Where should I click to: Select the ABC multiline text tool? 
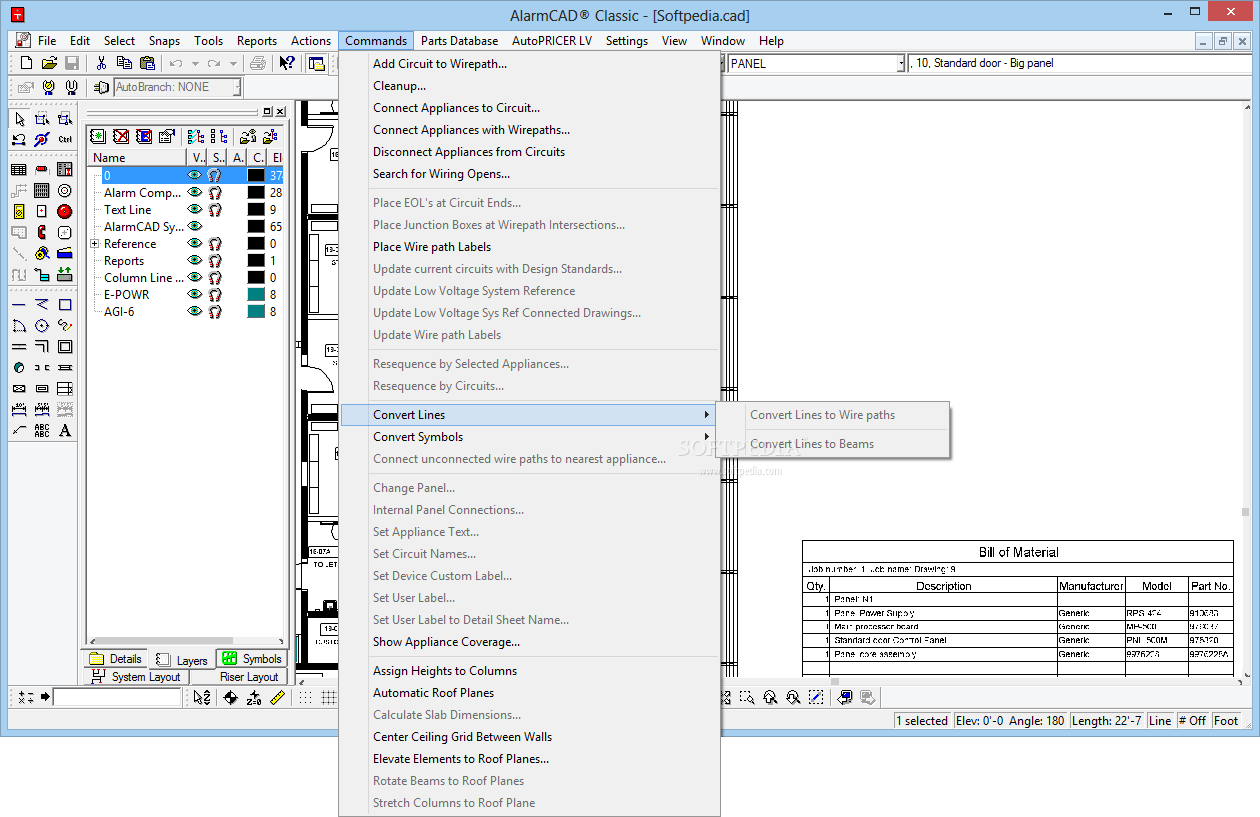click(x=41, y=430)
